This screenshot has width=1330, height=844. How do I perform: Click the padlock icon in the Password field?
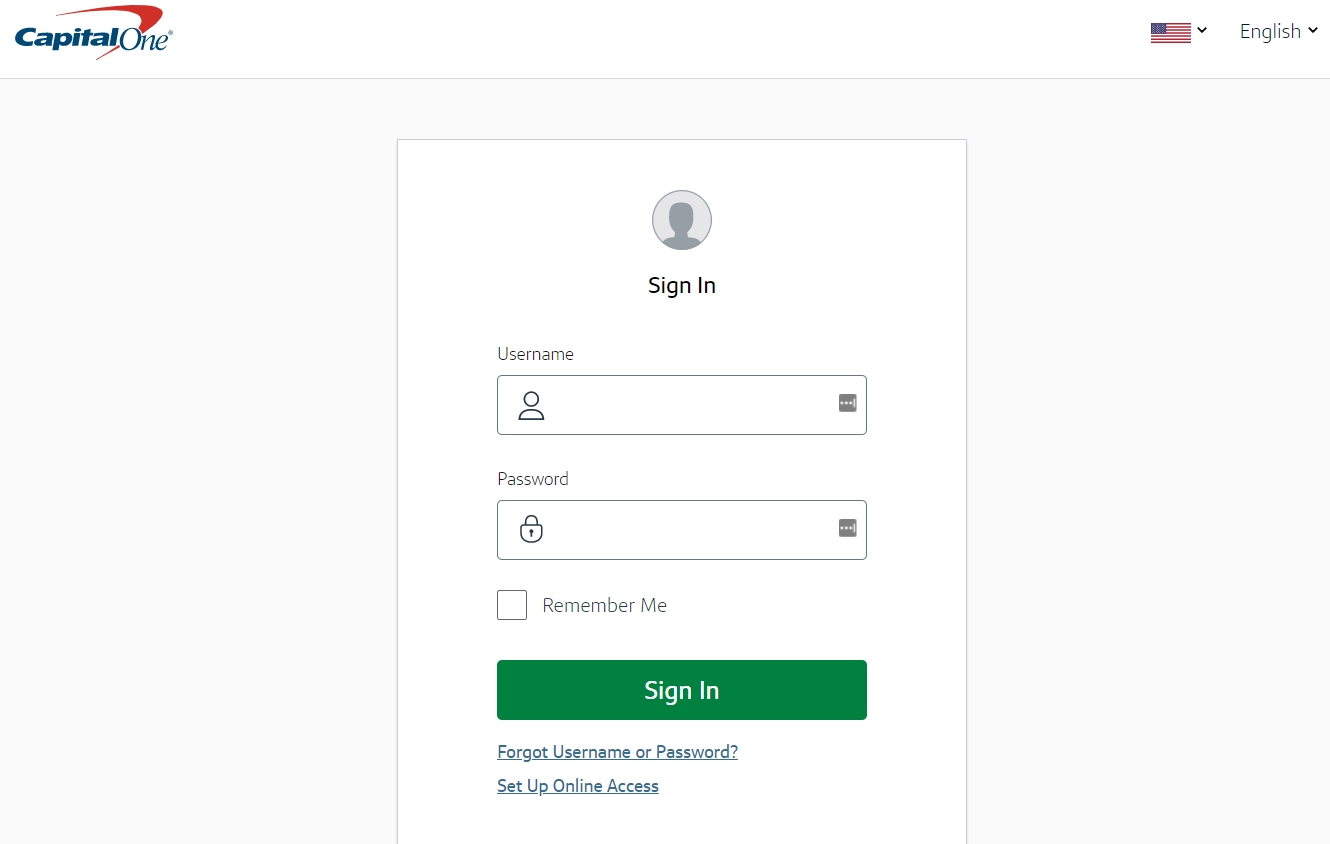point(531,529)
